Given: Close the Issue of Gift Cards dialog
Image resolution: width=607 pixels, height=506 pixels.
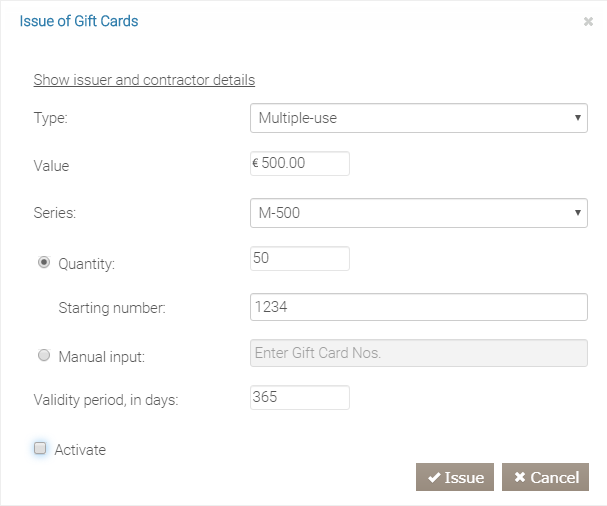Looking at the screenshot, I should coord(588,21).
